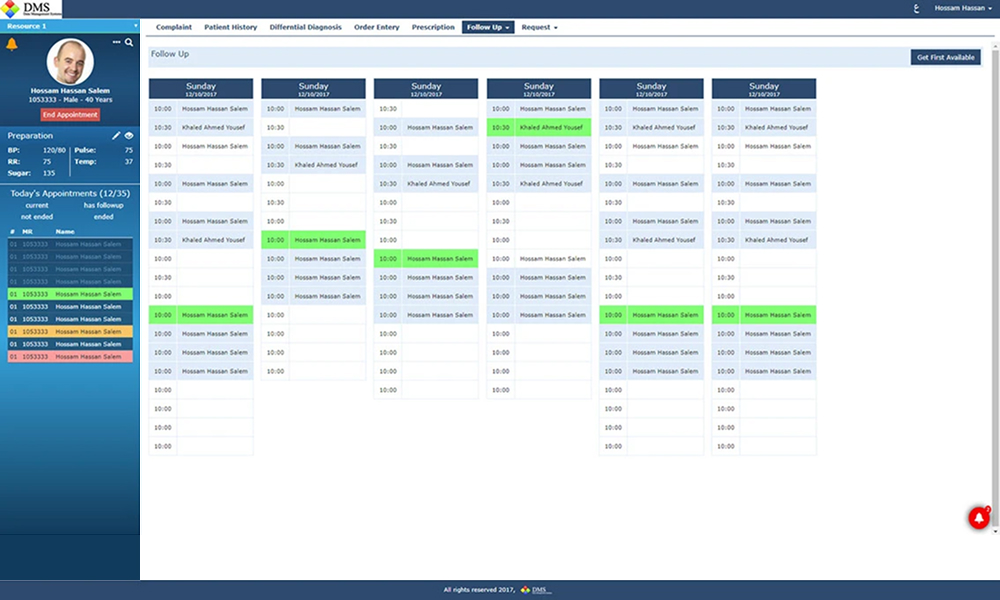Switch to the Patient History tab
Viewport: 1000px width, 600px height.
pyautogui.click(x=230, y=27)
